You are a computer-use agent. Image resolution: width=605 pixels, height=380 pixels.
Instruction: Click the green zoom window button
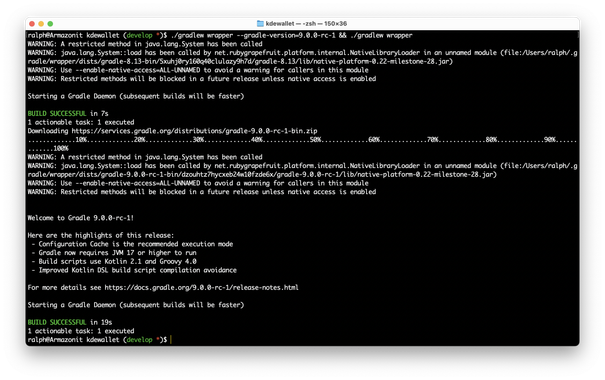50,24
